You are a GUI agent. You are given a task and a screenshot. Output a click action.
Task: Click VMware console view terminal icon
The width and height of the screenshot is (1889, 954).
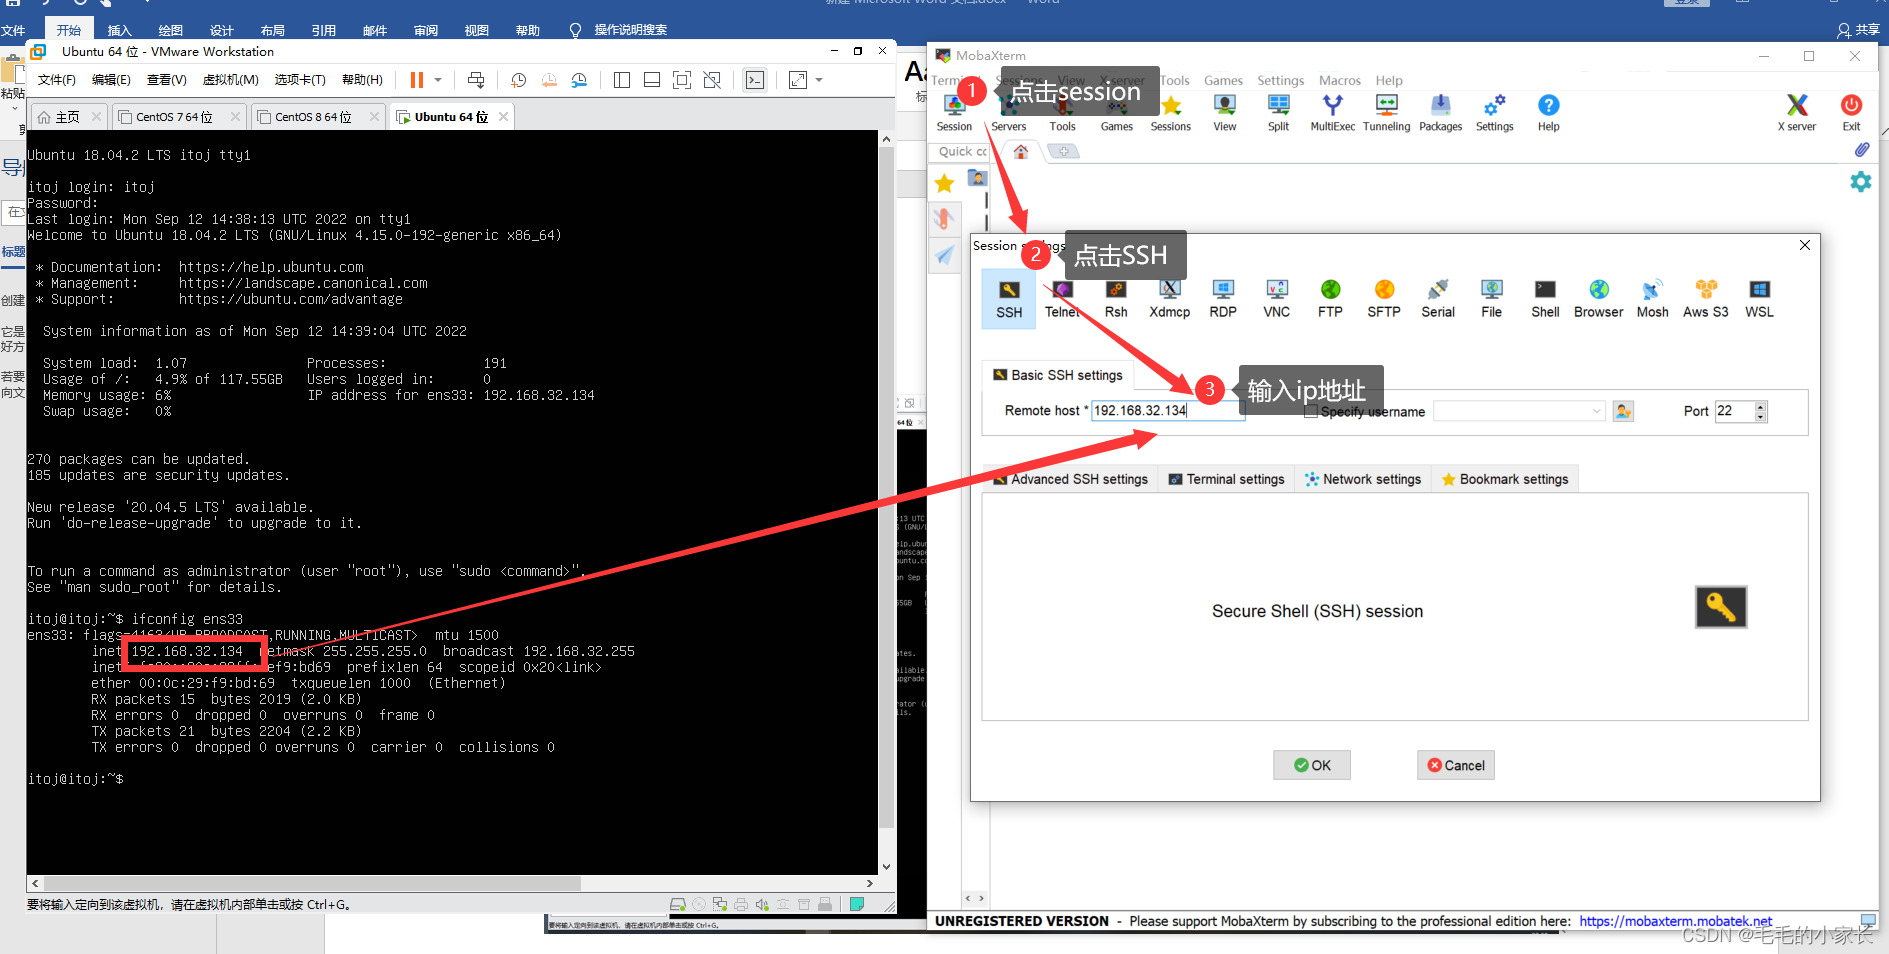[755, 80]
